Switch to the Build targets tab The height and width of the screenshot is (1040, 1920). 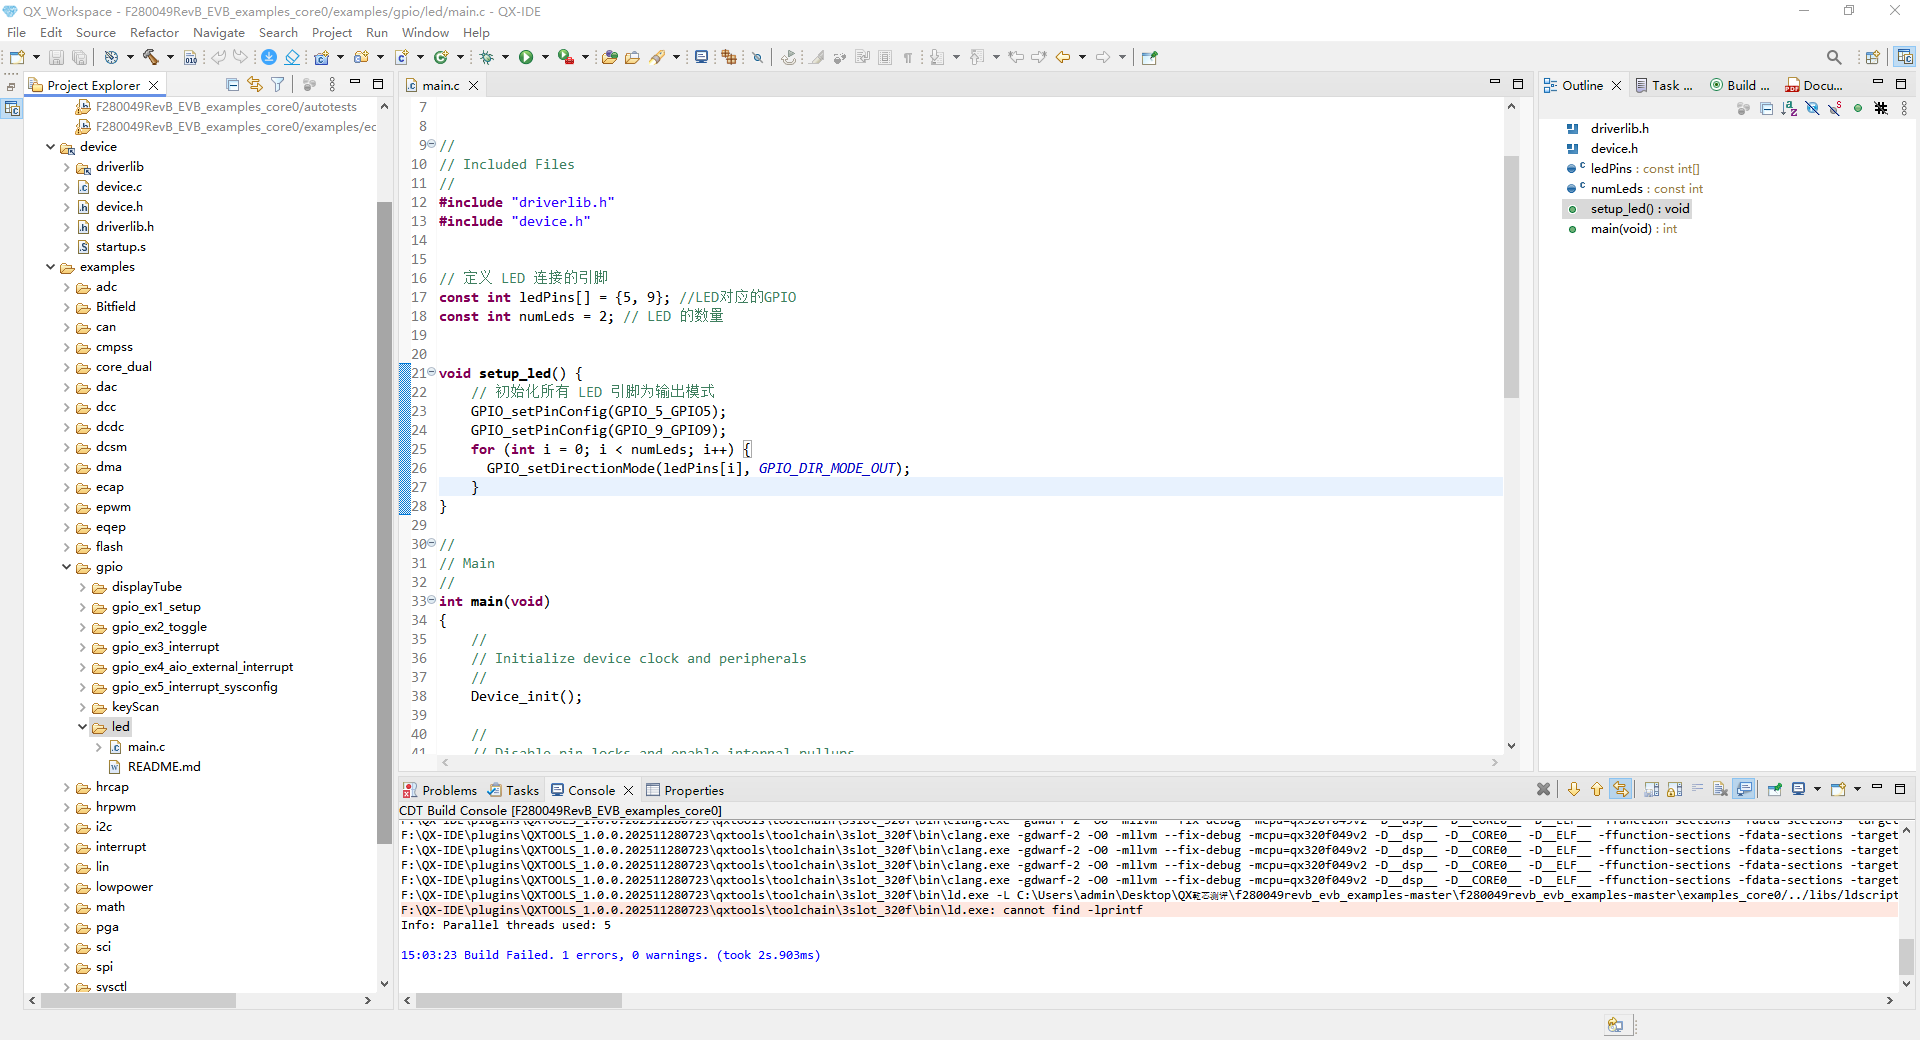click(1740, 85)
